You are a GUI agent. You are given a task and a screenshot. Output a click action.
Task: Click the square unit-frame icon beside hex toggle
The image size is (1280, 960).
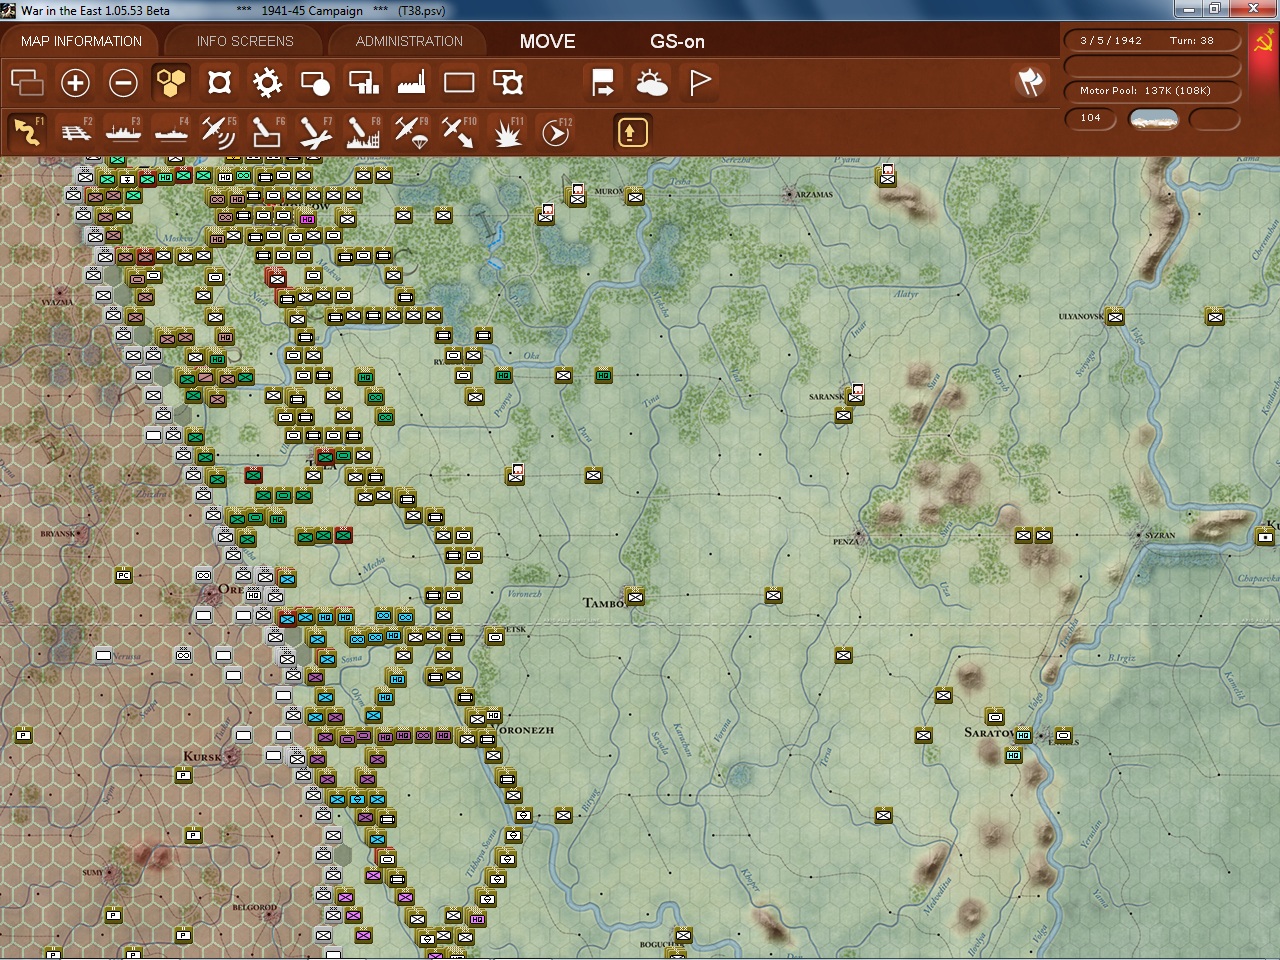point(219,82)
